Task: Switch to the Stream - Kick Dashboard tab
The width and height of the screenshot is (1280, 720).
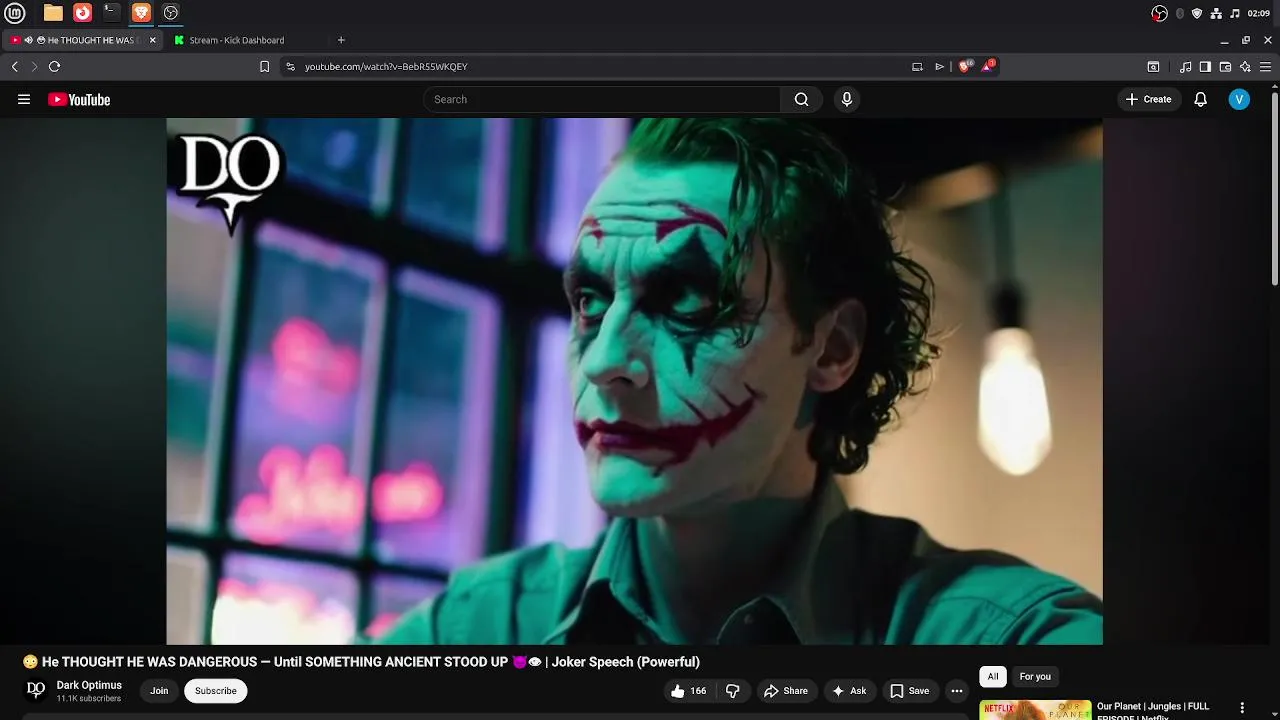Action: point(237,40)
